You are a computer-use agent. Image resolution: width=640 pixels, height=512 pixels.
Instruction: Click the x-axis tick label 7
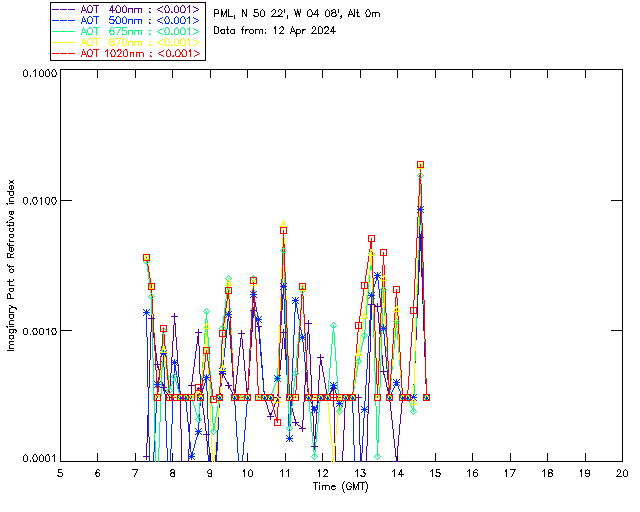click(x=135, y=473)
